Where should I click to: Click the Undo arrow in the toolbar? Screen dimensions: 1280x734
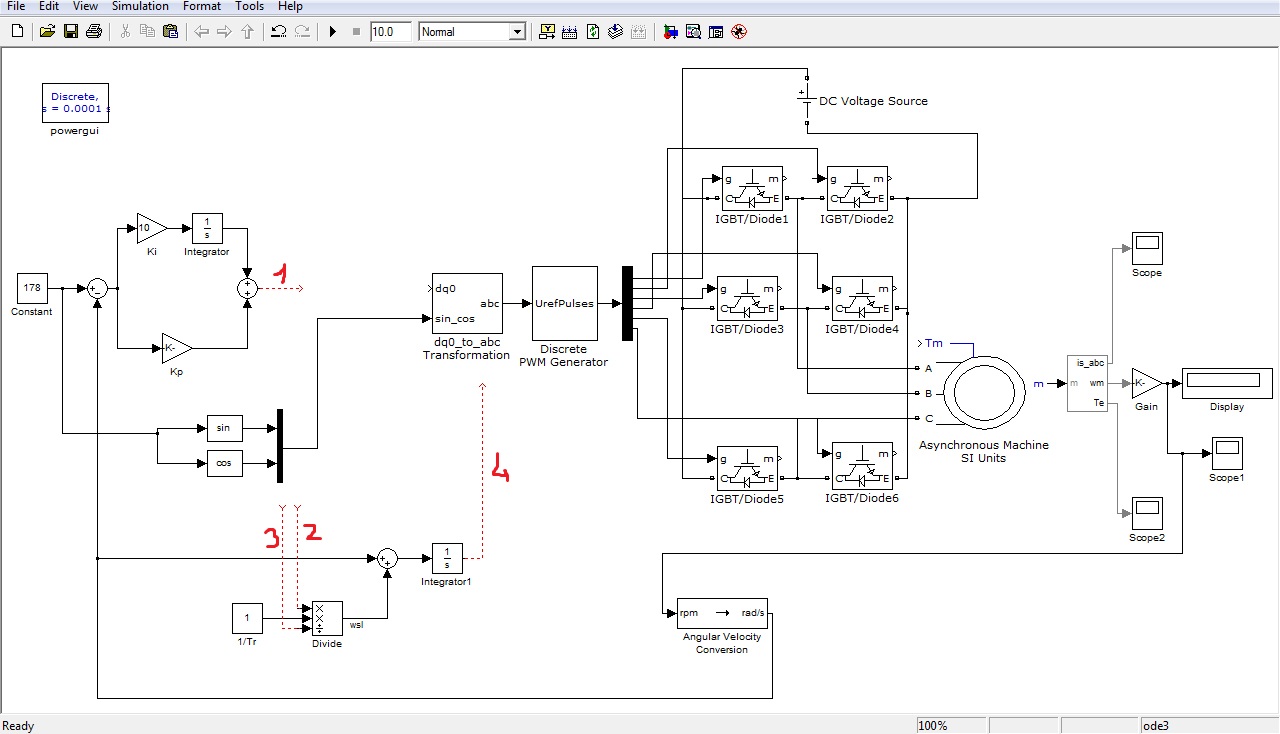tap(279, 32)
